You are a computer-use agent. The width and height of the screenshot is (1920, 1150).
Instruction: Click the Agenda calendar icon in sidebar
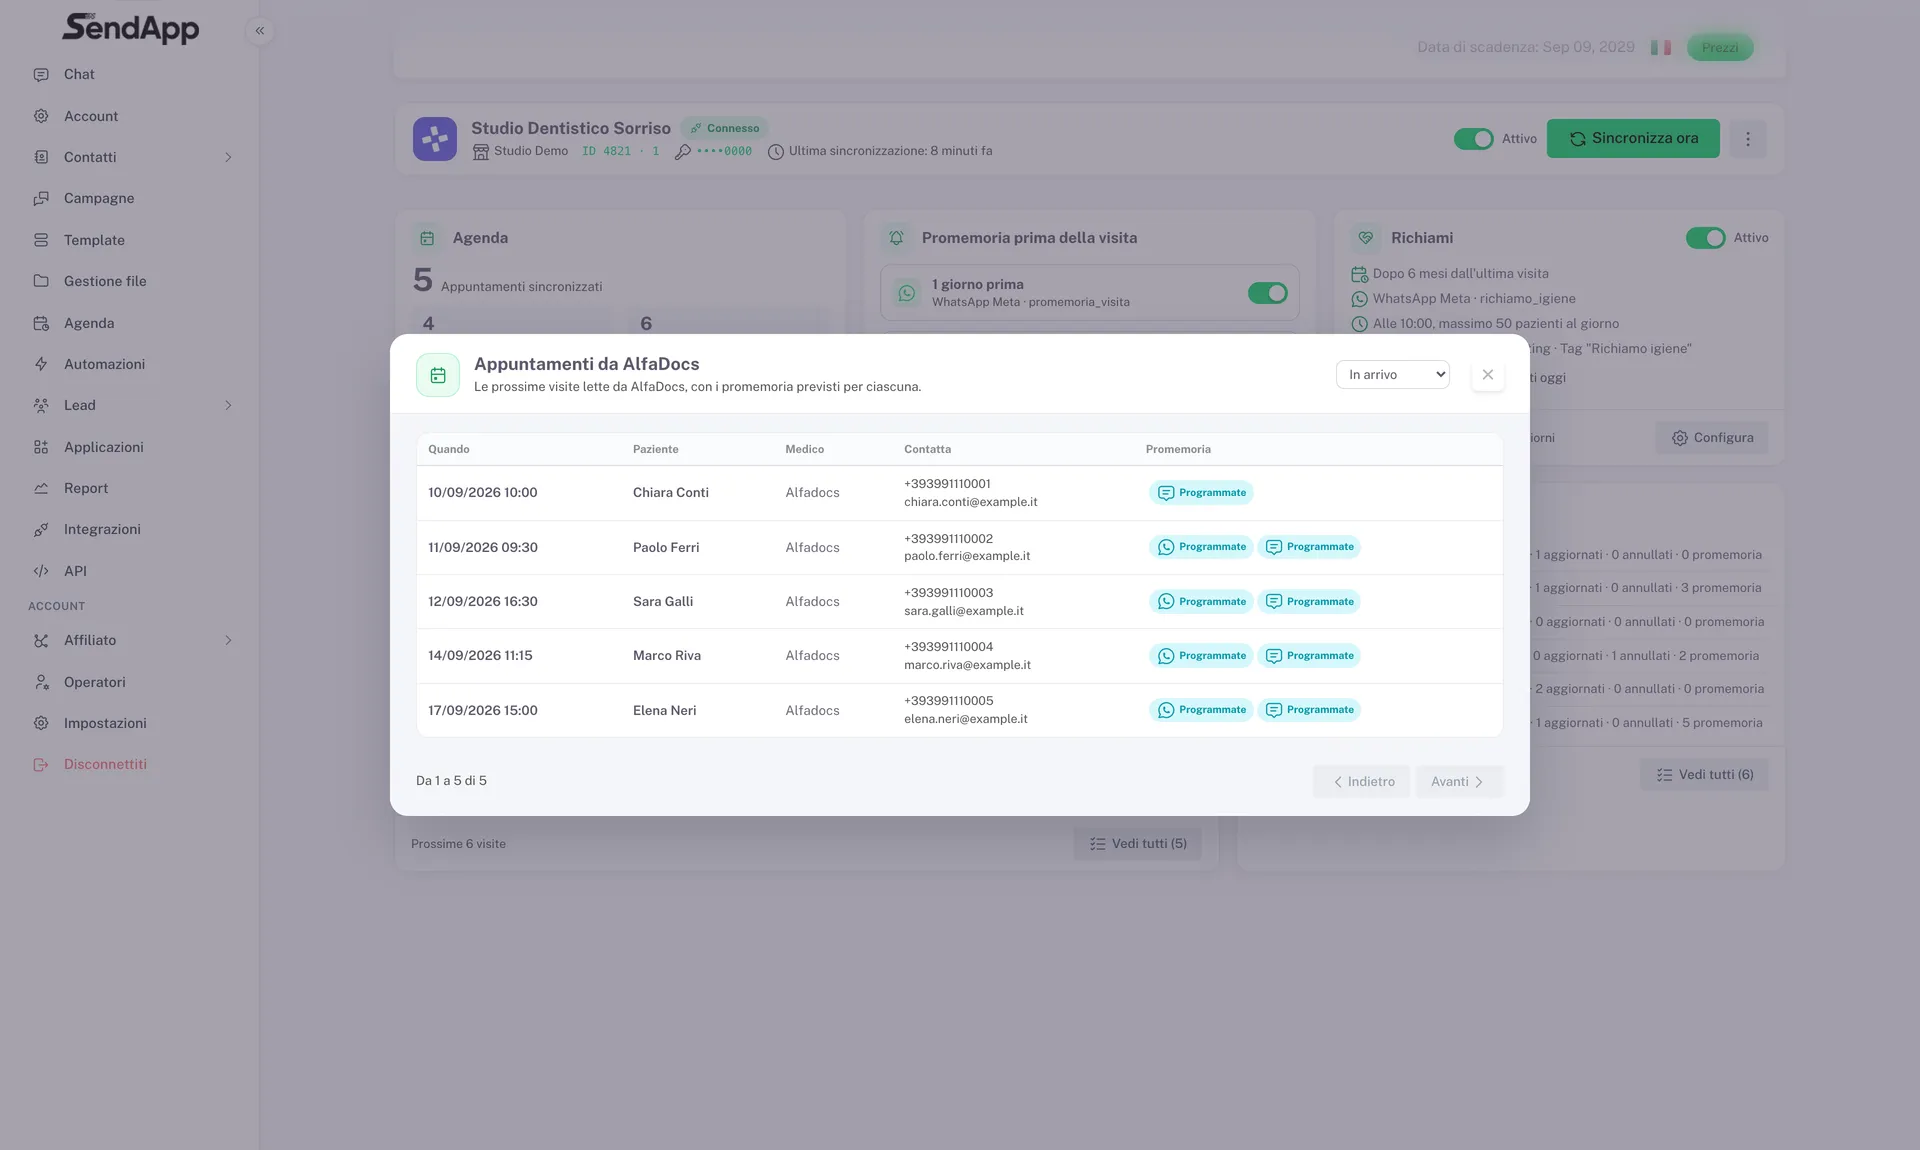point(41,323)
